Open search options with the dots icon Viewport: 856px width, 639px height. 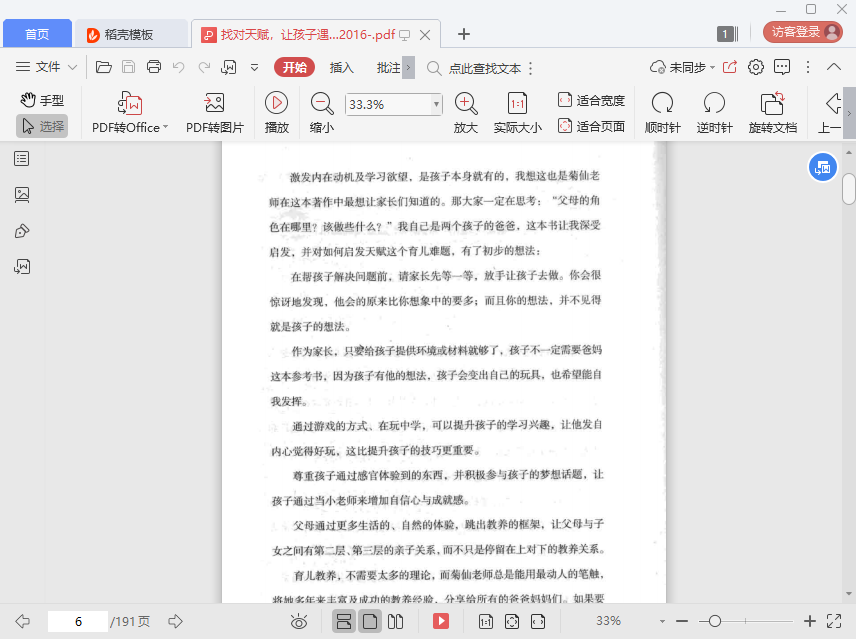[x=531, y=68]
